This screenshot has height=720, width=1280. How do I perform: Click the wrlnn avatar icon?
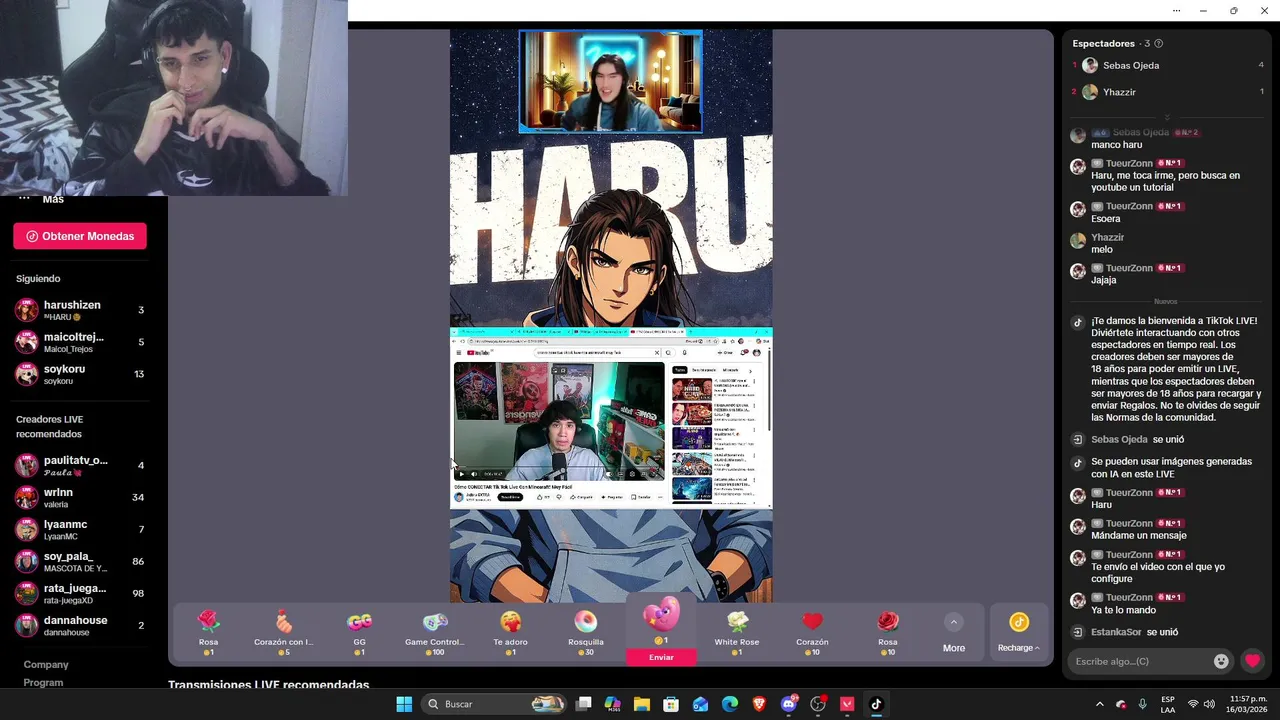(x=26, y=497)
